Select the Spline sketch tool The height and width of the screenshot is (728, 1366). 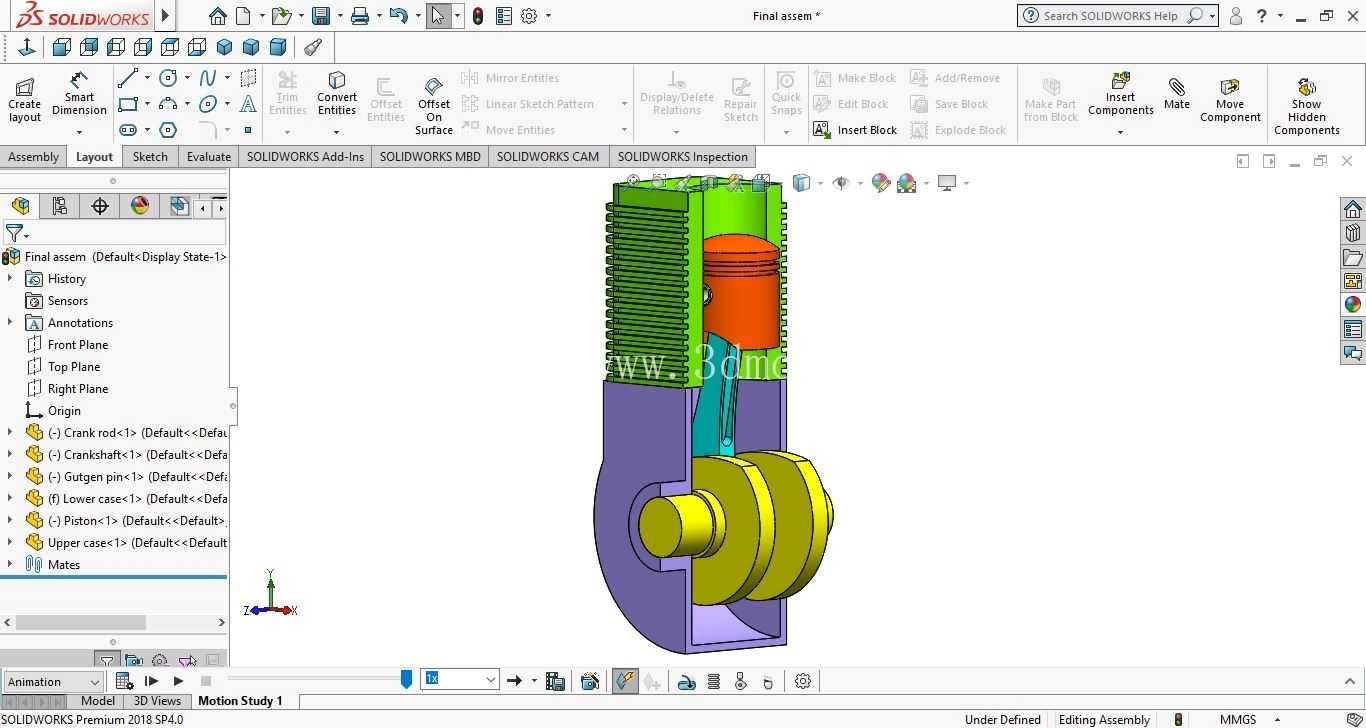[x=208, y=78]
